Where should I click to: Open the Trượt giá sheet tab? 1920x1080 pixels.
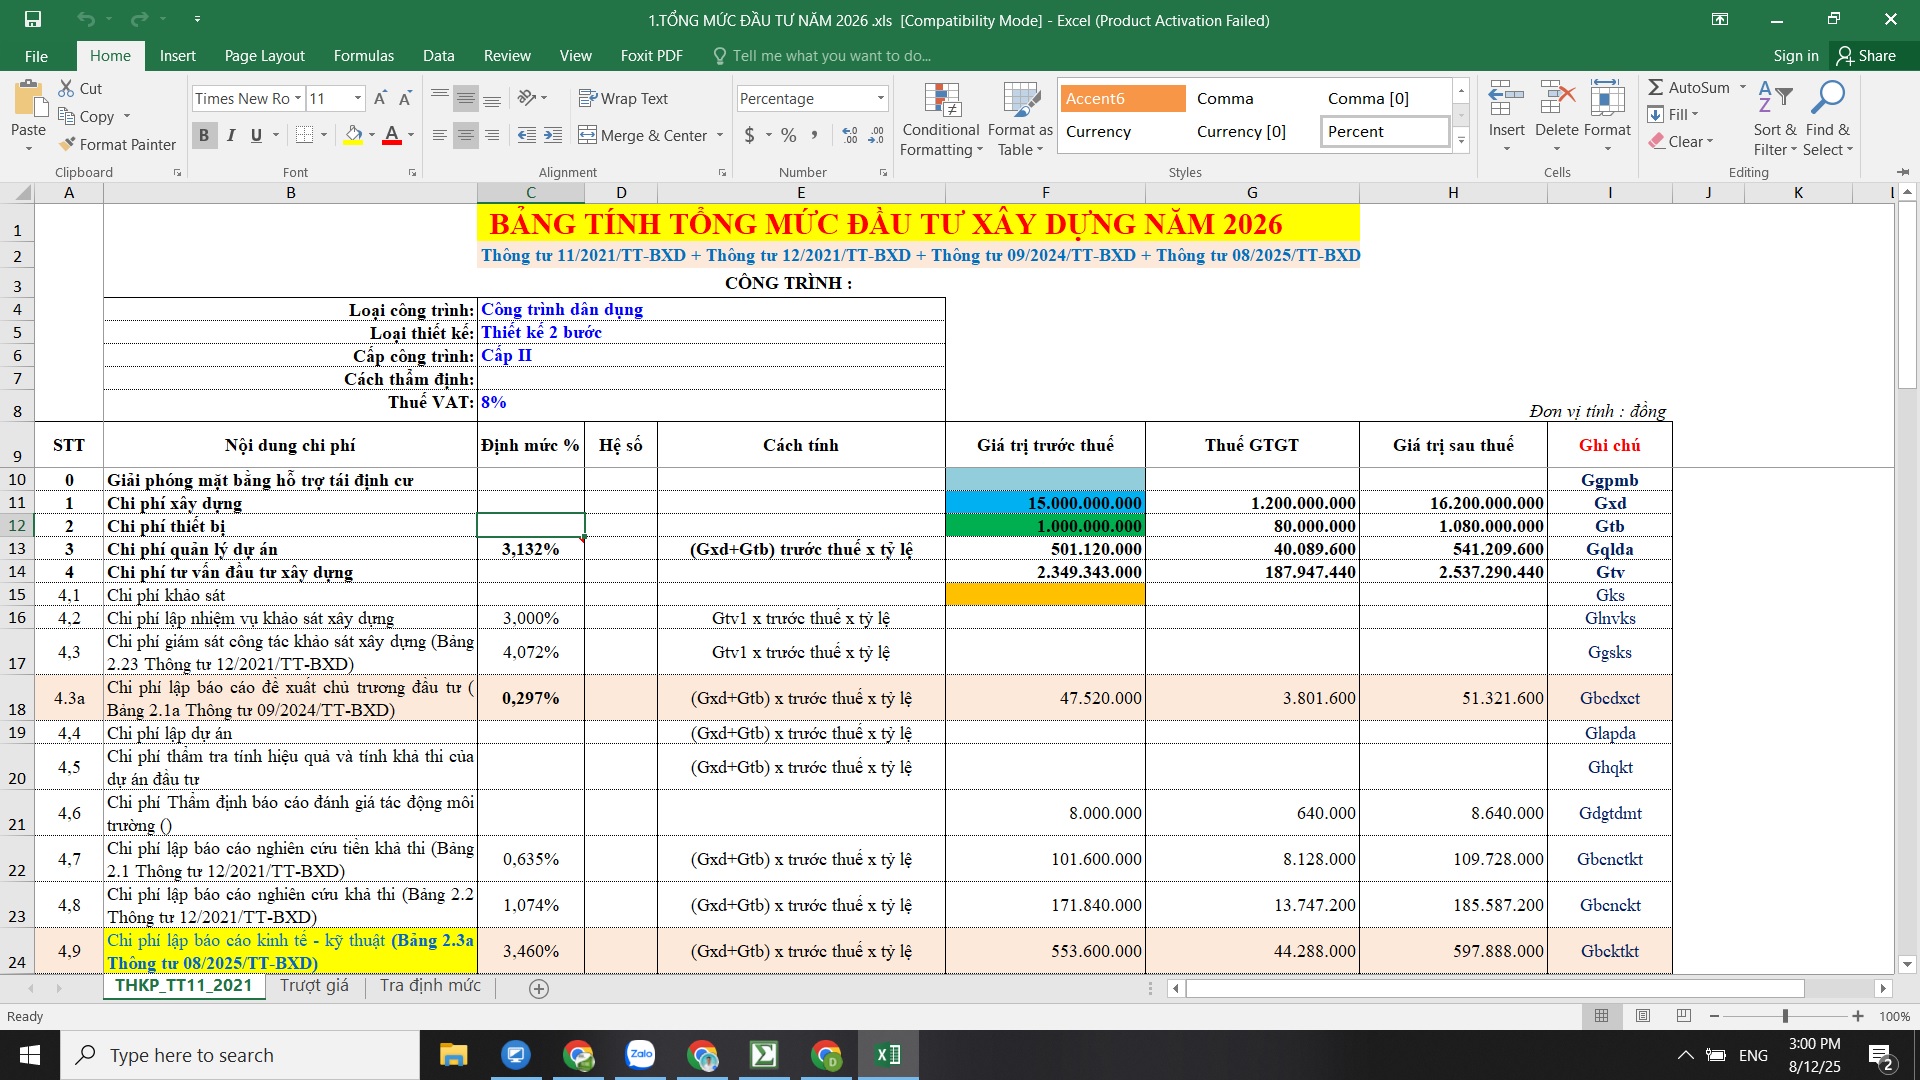tap(313, 985)
